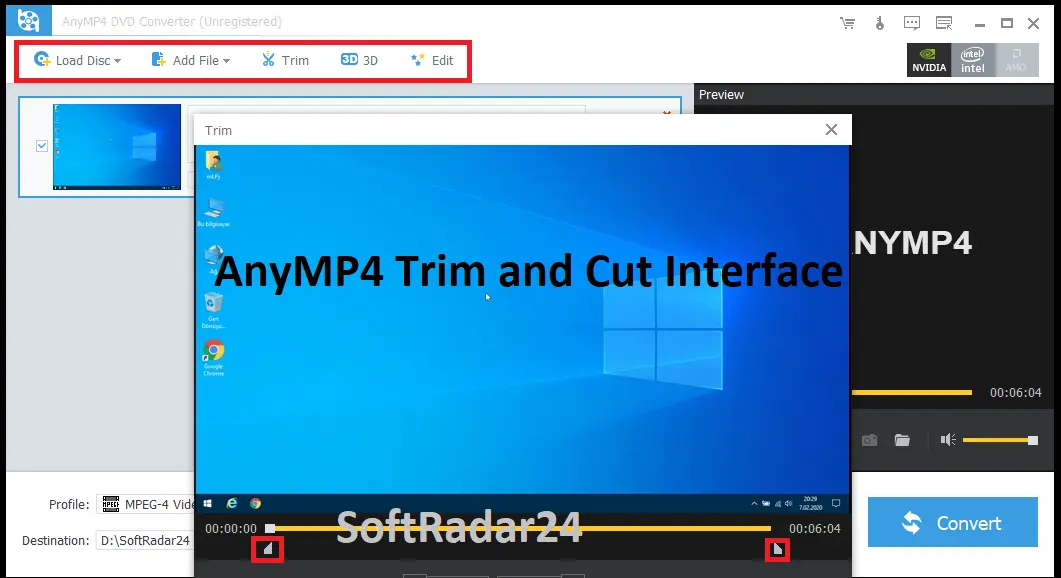The image size is (1061, 578).
Task: Click the Windows Start button in video
Action: (208, 504)
